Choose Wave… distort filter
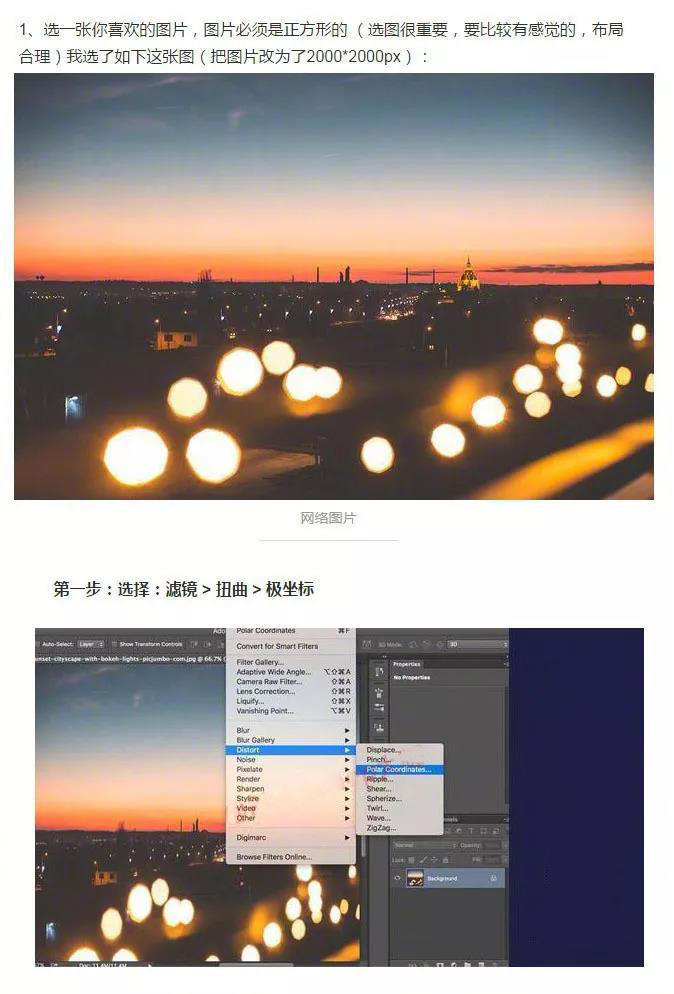The image size is (674, 994). (x=399, y=818)
